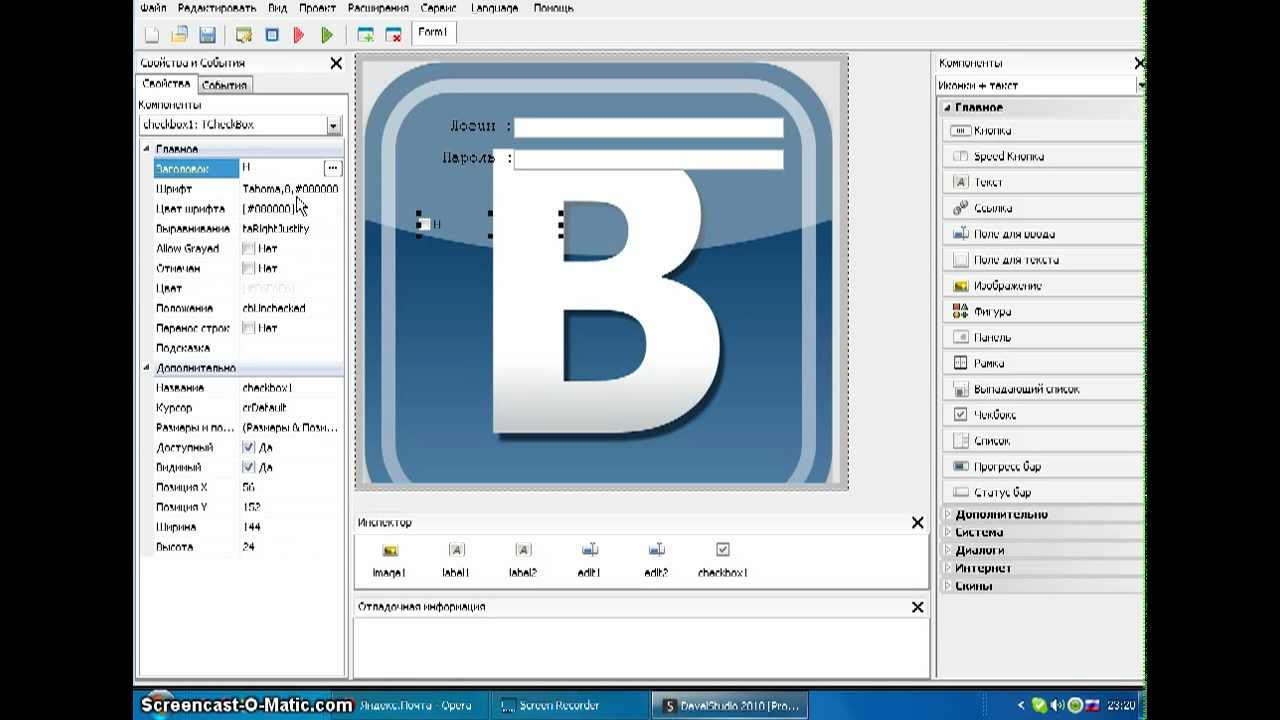Click the Save floppy disk icon
Viewport: 1280px width, 720px height.
(207, 35)
